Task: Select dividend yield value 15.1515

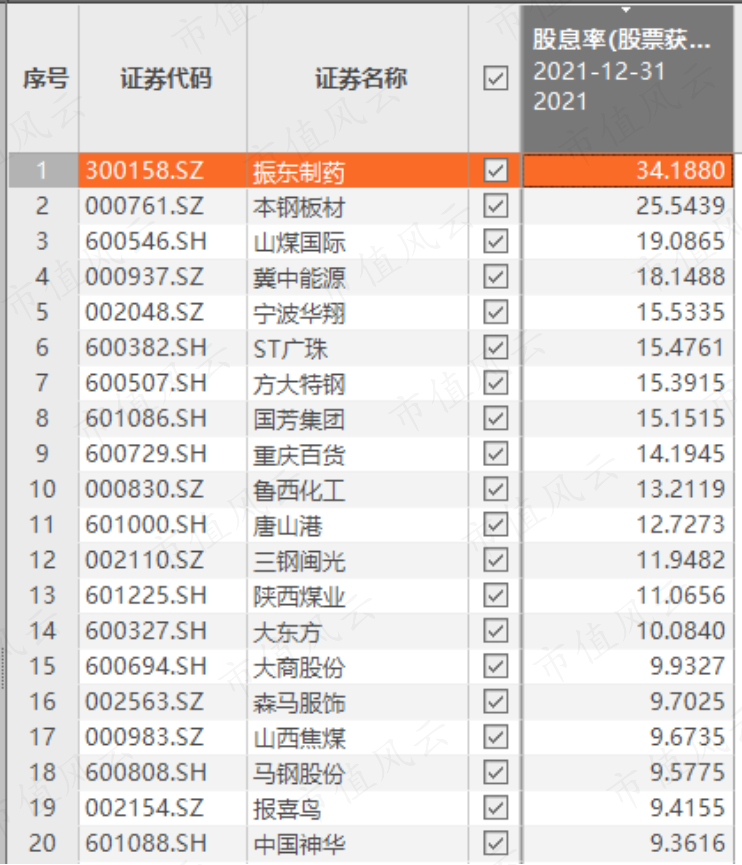Action: click(680, 418)
